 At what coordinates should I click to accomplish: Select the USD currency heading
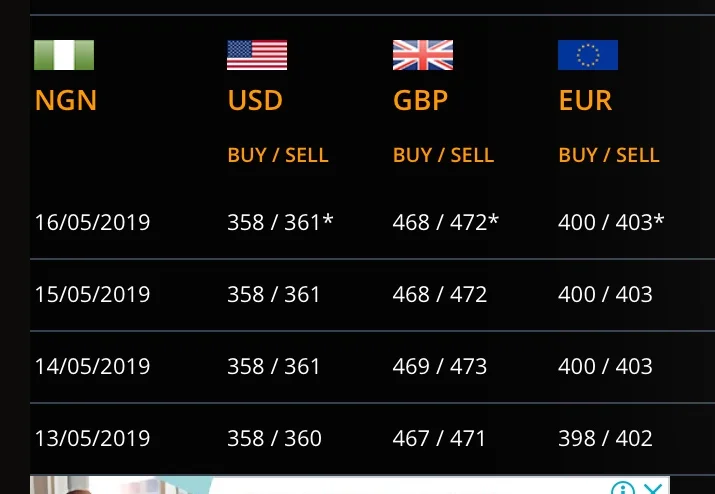pyautogui.click(x=255, y=101)
